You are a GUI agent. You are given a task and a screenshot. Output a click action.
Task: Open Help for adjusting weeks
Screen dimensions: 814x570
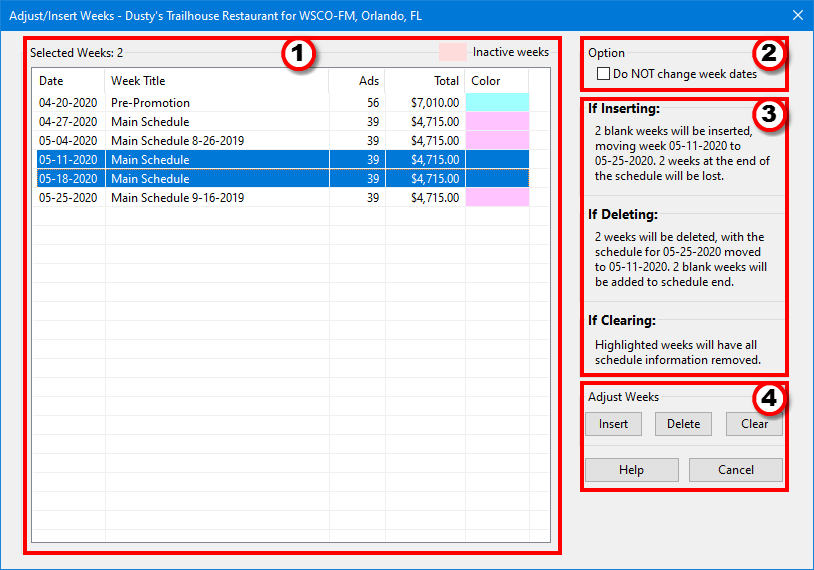point(631,470)
